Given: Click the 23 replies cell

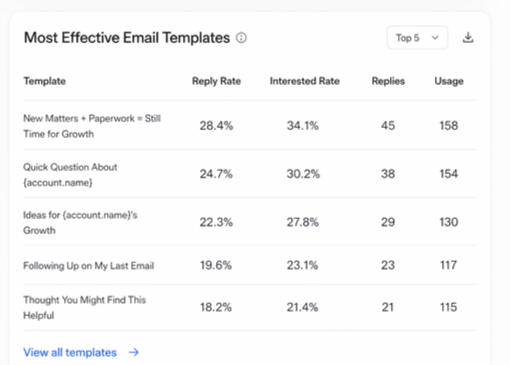Looking at the screenshot, I should (x=388, y=265).
